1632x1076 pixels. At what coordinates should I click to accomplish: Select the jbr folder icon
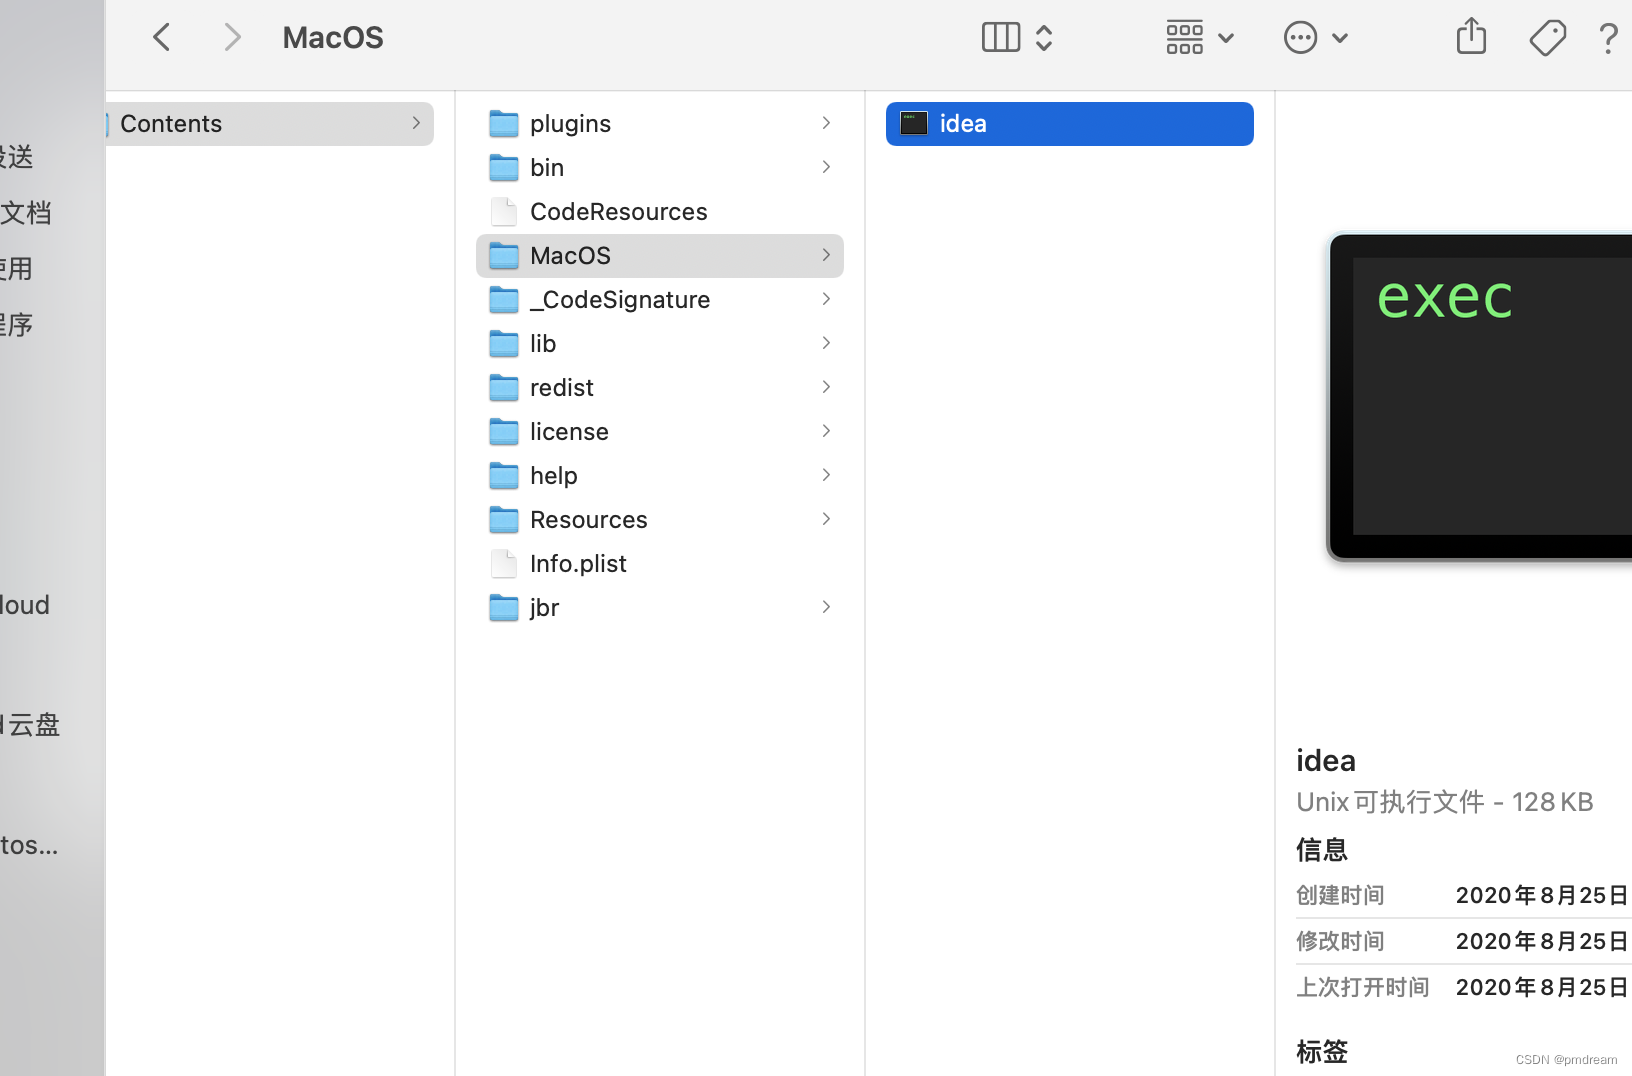coord(504,607)
